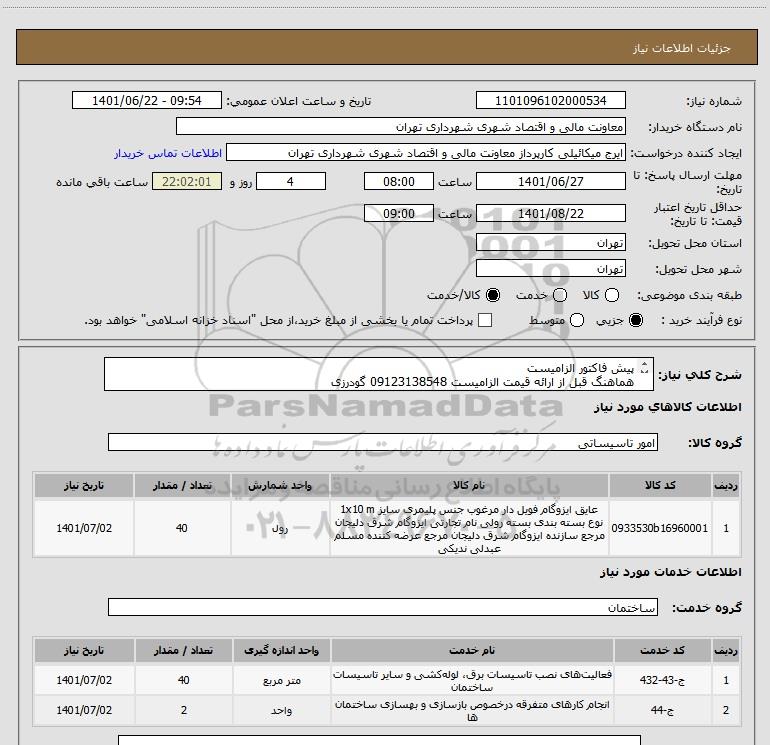Click the buyer organization name field

click(401, 126)
